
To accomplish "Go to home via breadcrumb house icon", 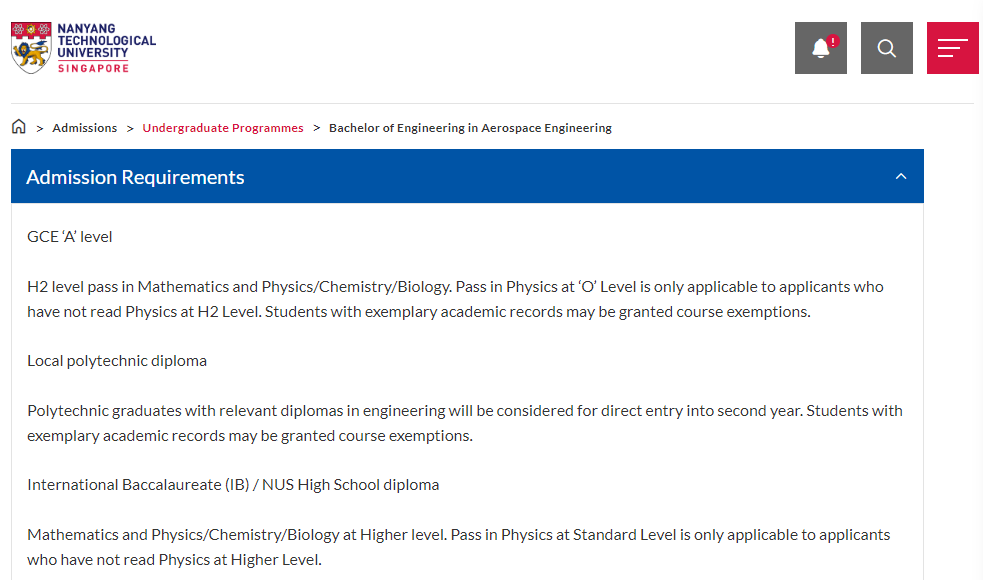I will point(19,127).
